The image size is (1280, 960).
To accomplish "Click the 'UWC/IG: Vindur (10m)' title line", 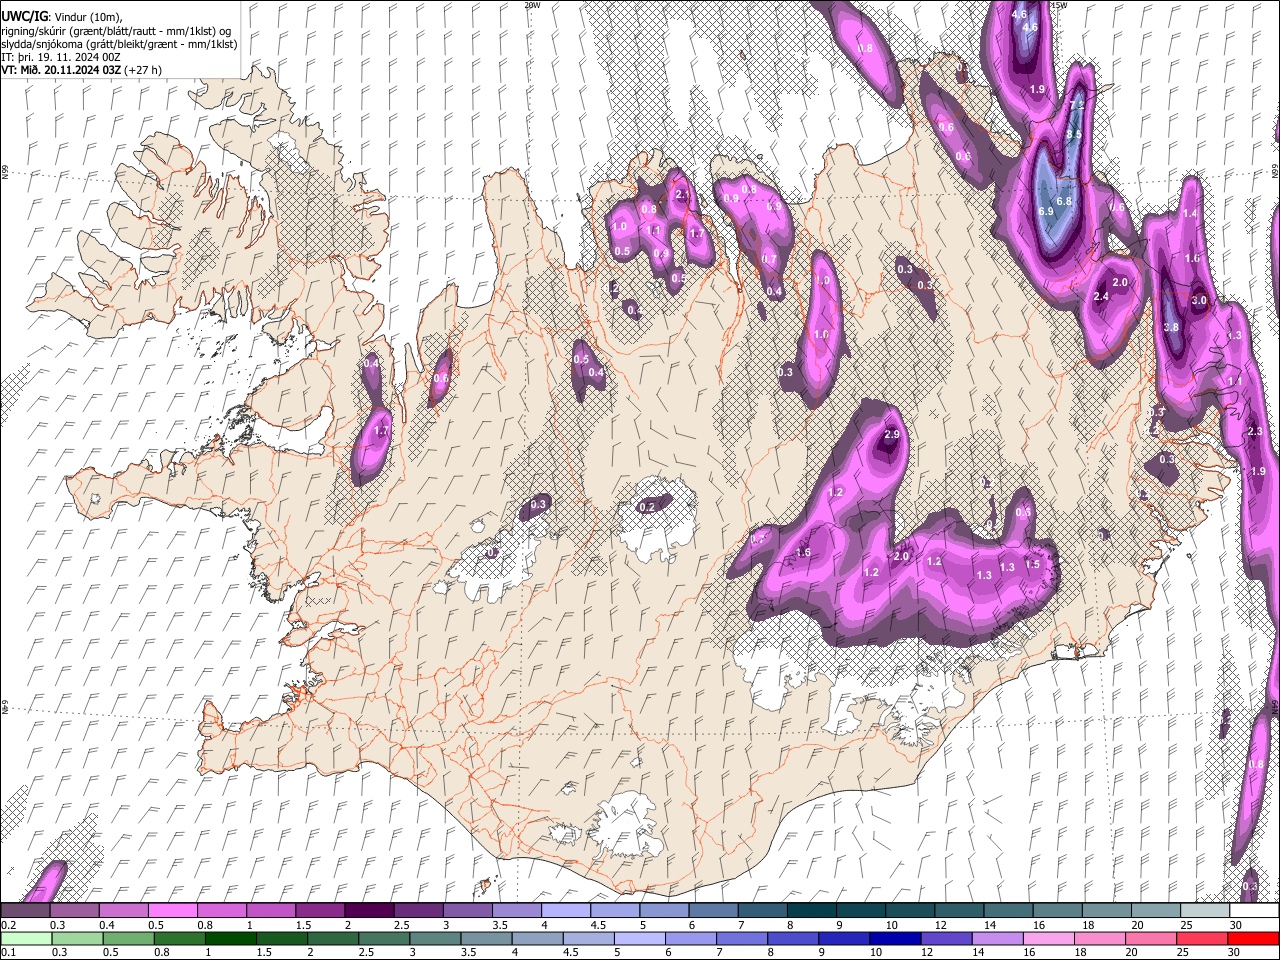I will click(62, 16).
